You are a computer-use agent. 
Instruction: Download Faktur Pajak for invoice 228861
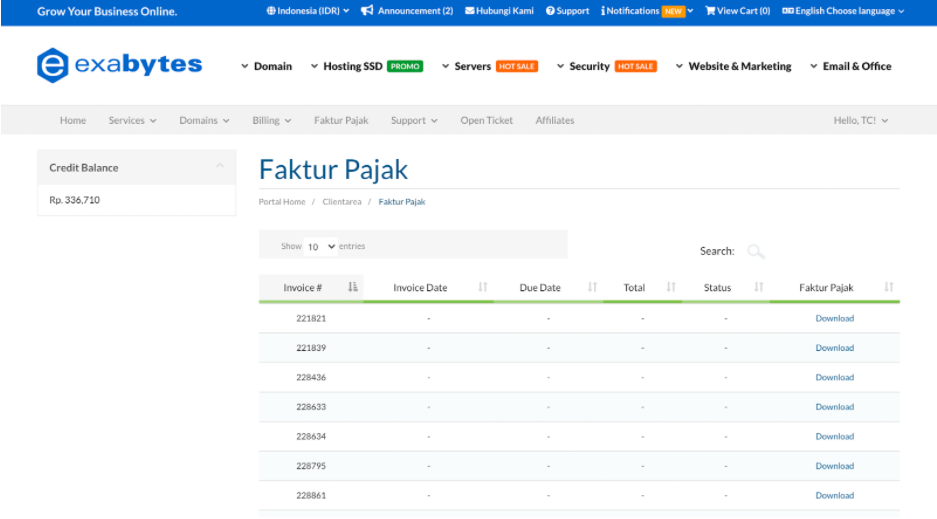[x=835, y=496]
